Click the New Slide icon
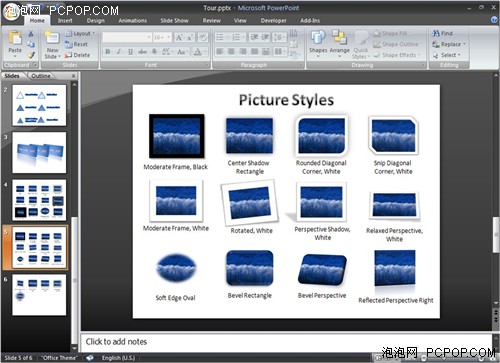 [x=52, y=38]
